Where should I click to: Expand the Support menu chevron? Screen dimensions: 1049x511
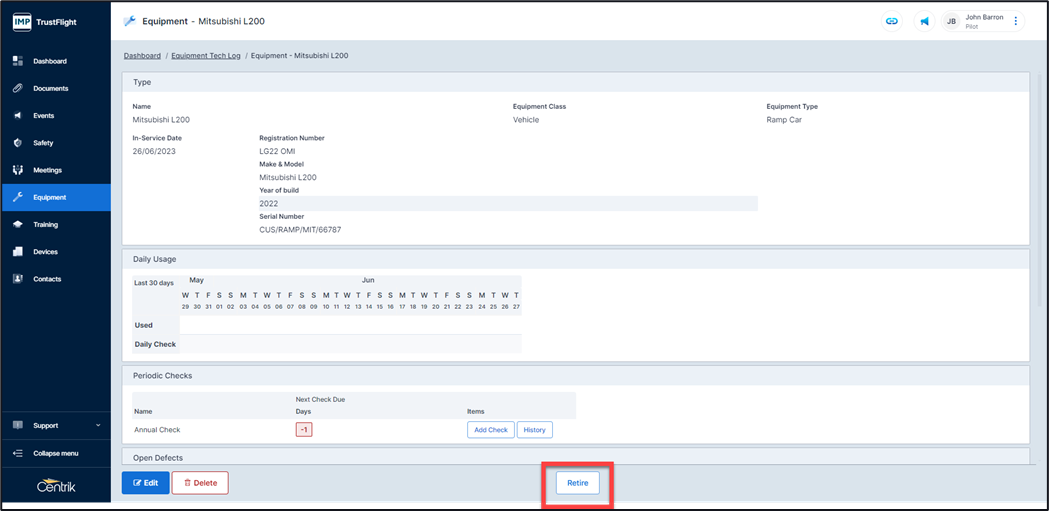pyautogui.click(x=98, y=426)
